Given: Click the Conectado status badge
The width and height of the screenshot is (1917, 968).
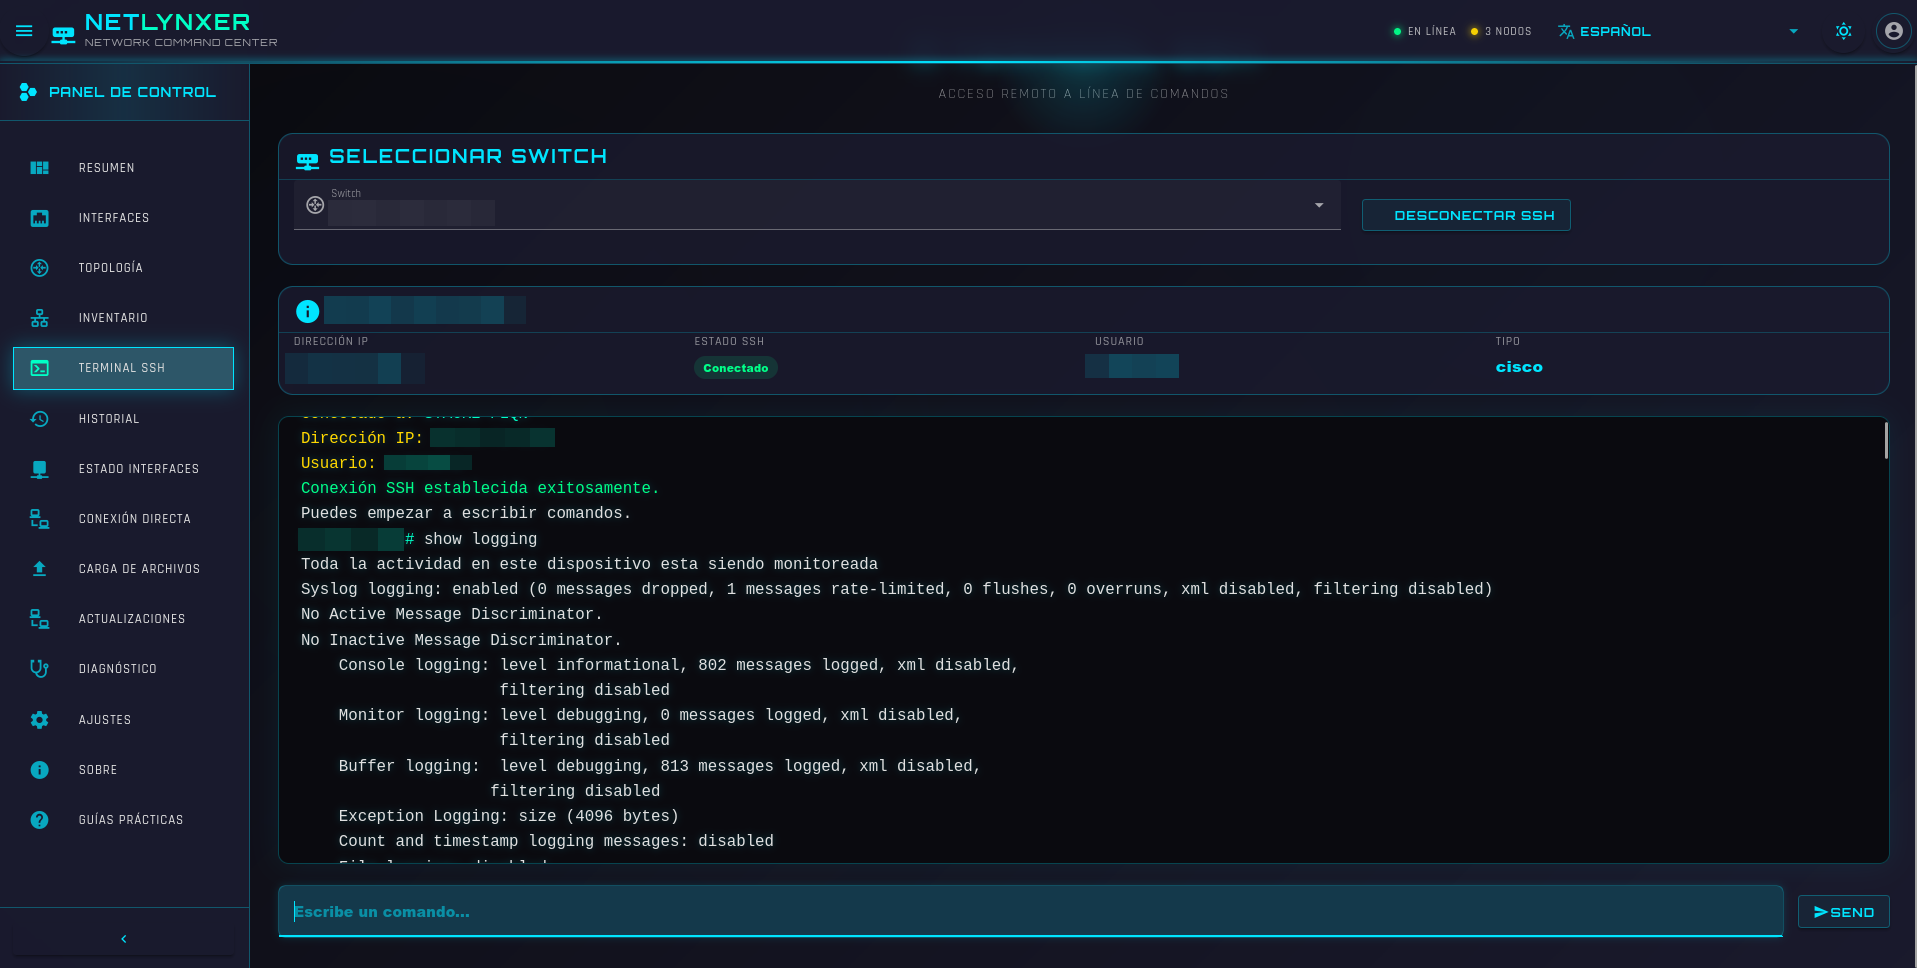Looking at the screenshot, I should point(735,367).
